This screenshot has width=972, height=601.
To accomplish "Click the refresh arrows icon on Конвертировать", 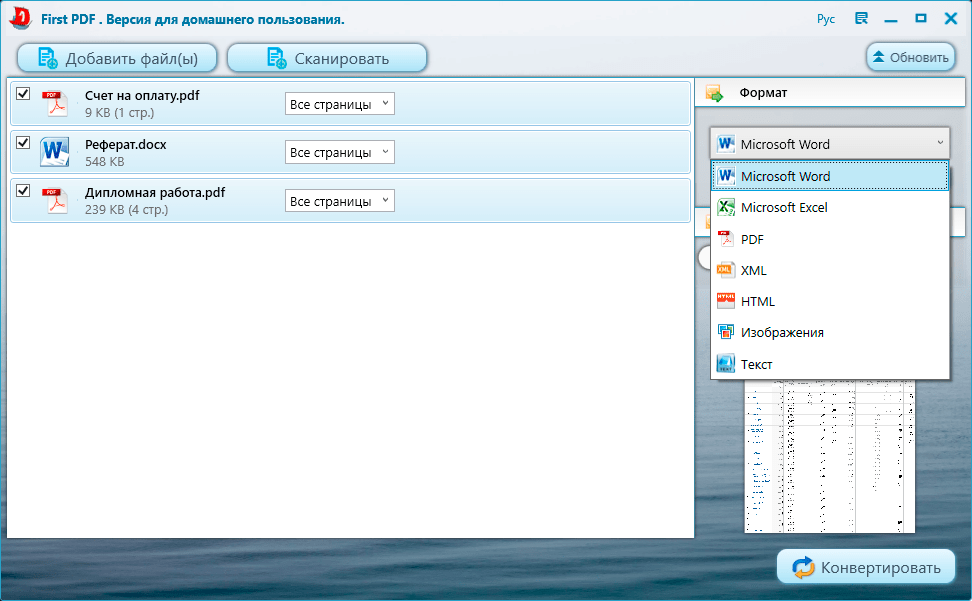I will (803, 567).
